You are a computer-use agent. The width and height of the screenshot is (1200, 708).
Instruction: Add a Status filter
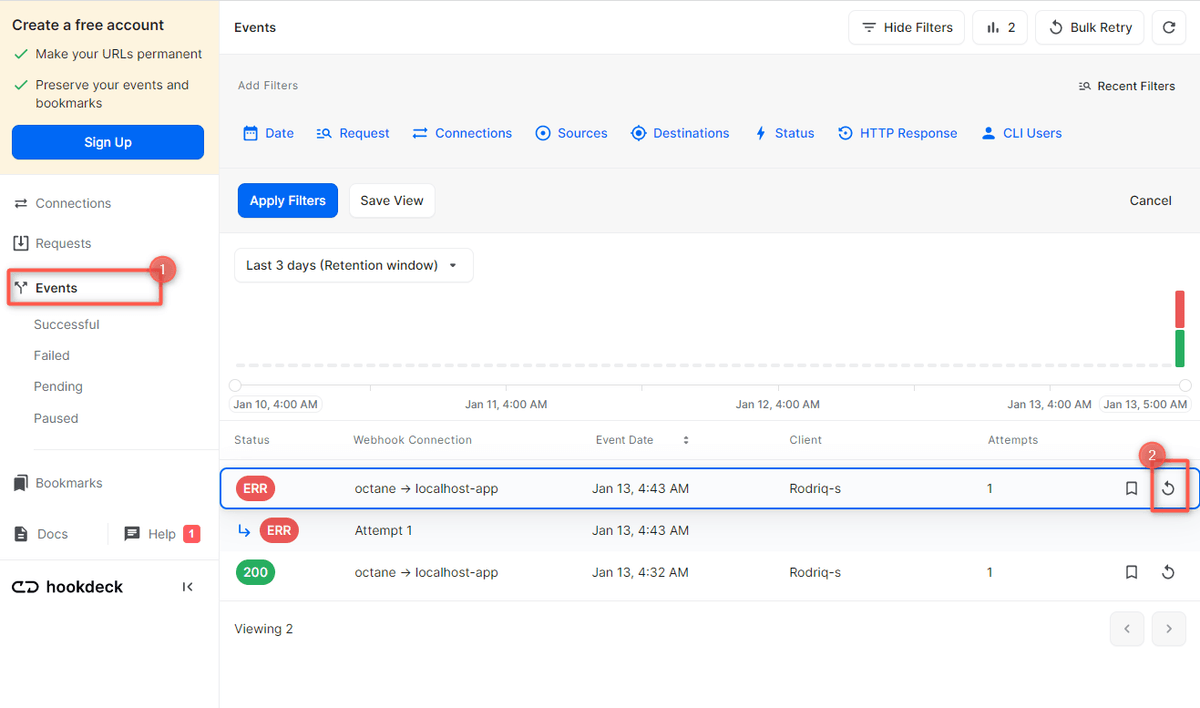click(784, 133)
